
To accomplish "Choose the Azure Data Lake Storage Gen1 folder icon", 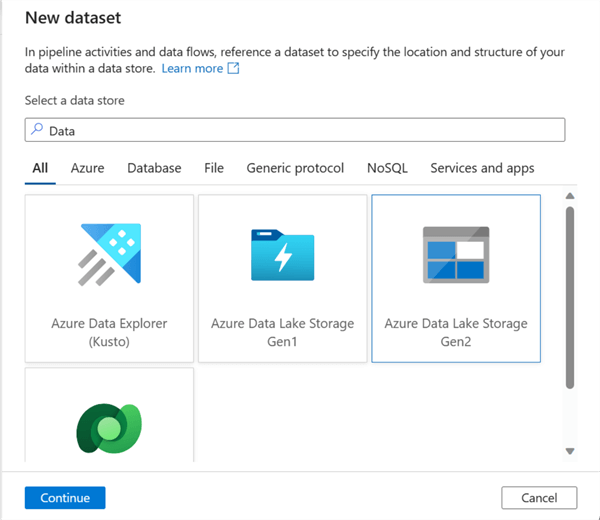I will click(282, 255).
